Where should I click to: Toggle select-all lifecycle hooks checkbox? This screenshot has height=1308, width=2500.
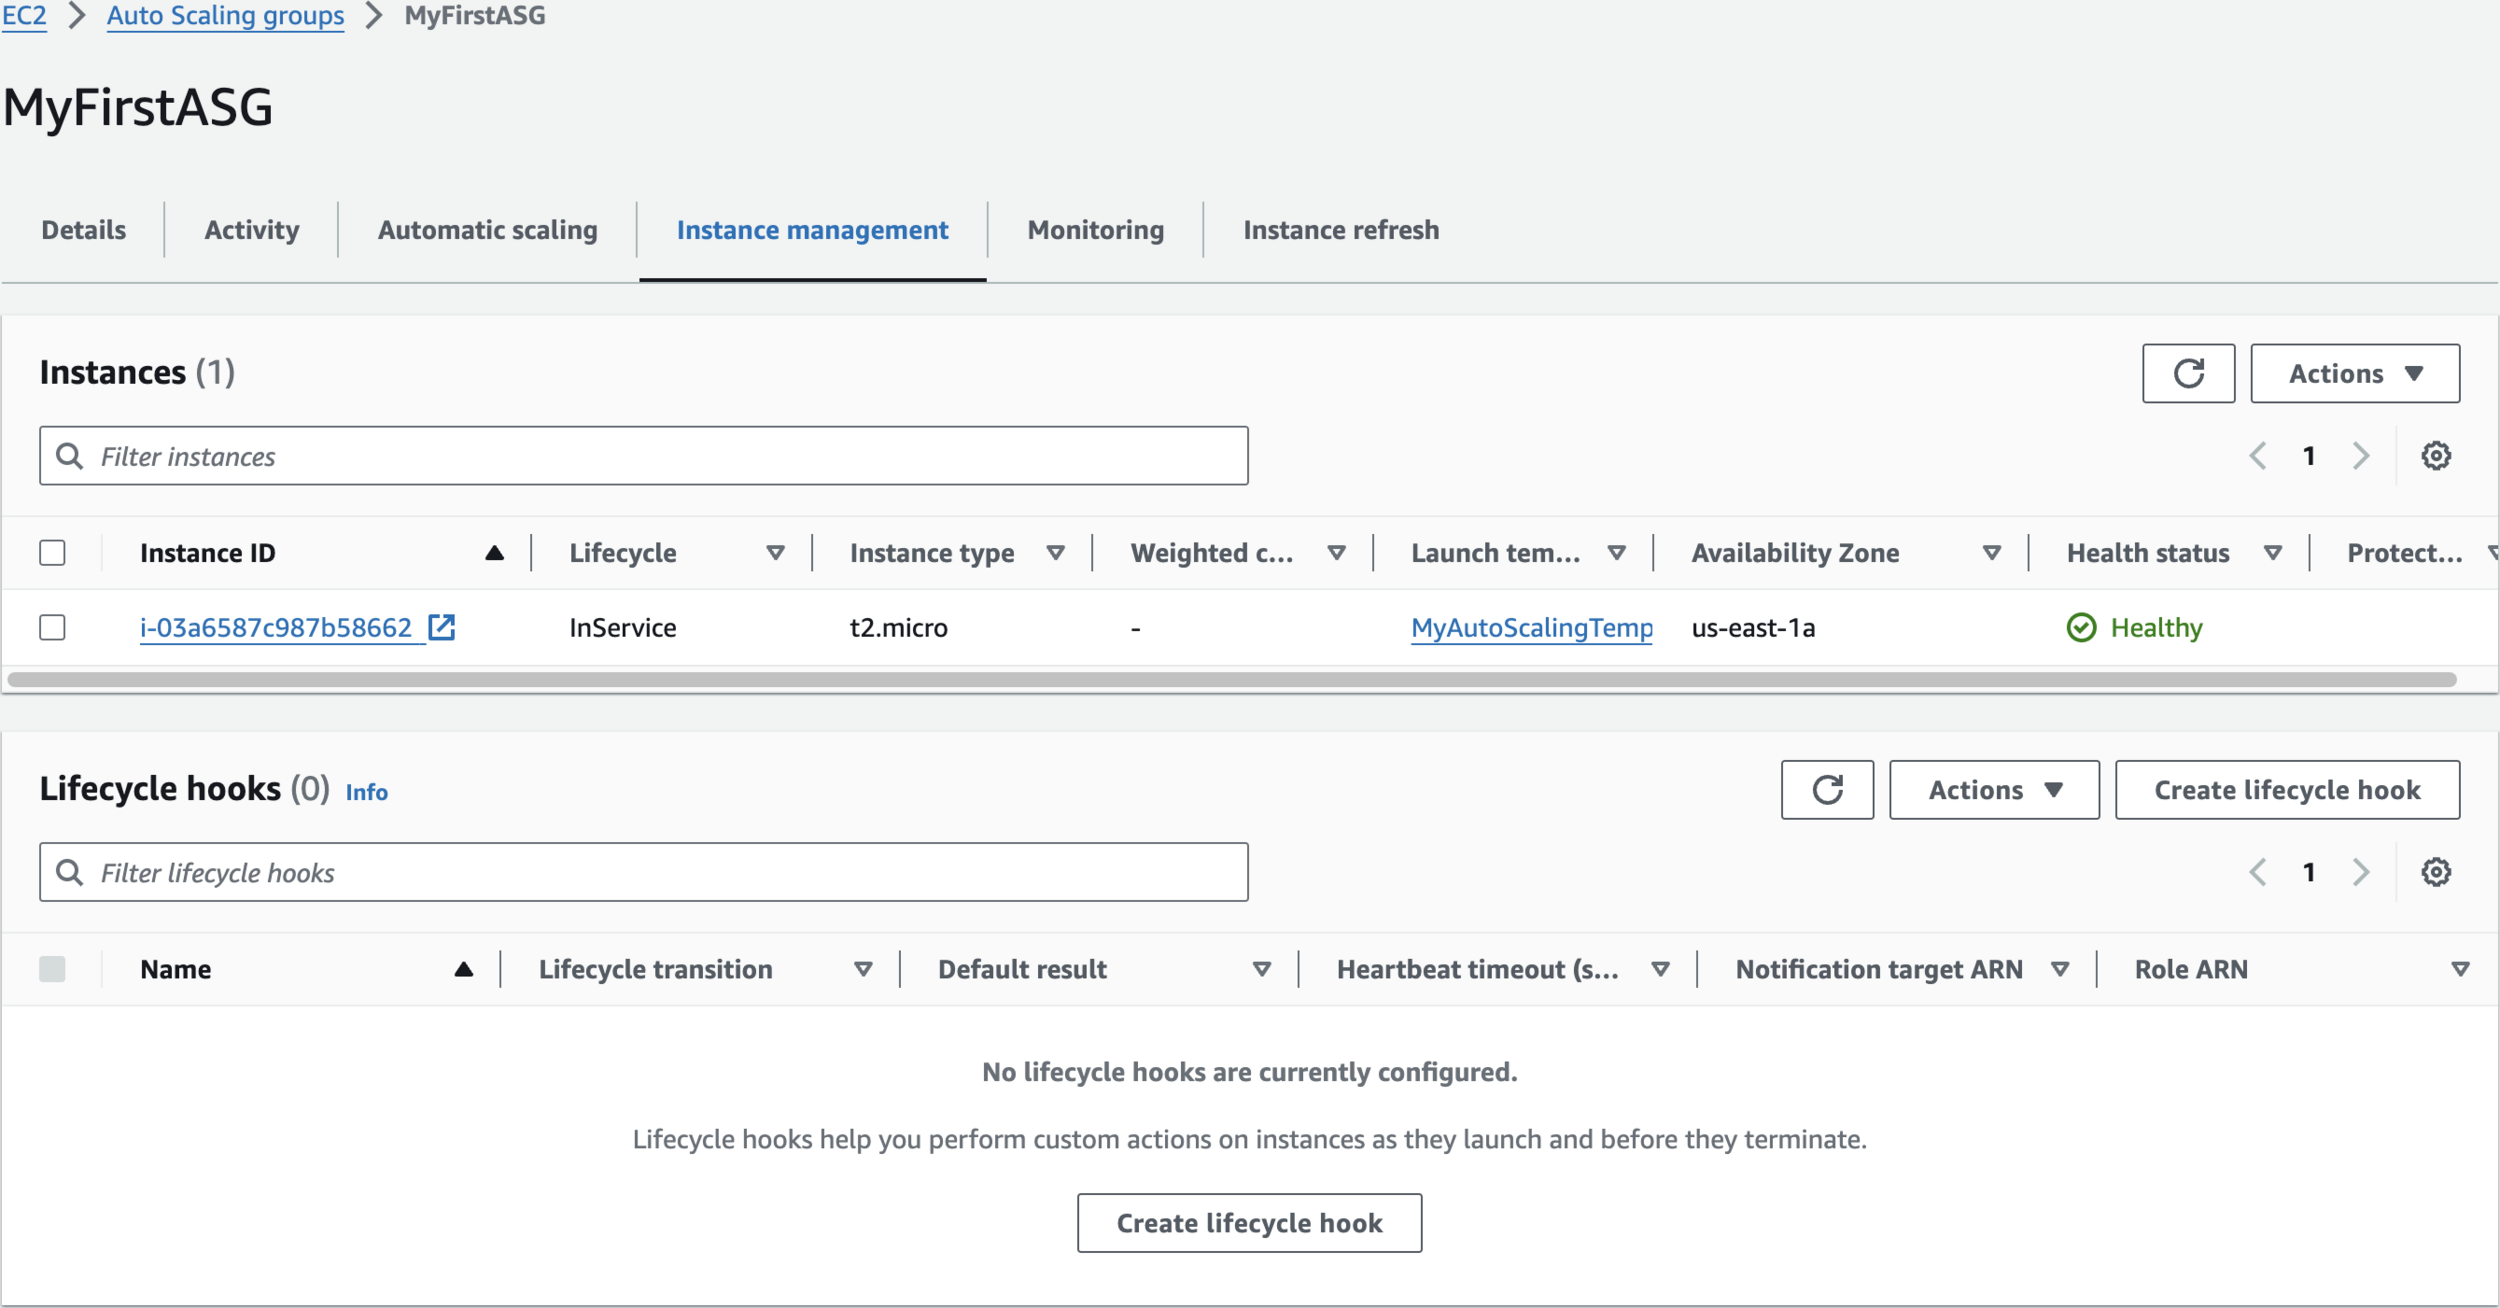(x=52, y=969)
